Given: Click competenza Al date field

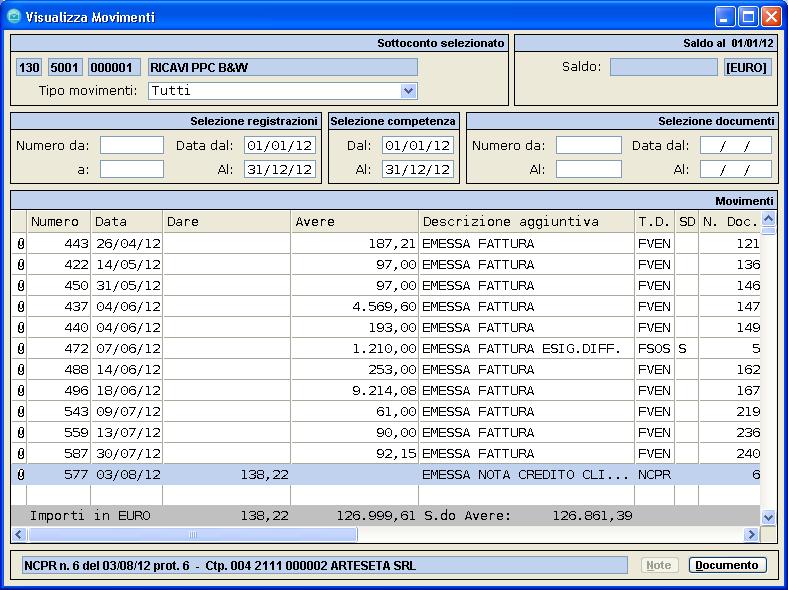Looking at the screenshot, I should pyautogui.click(x=418, y=169).
